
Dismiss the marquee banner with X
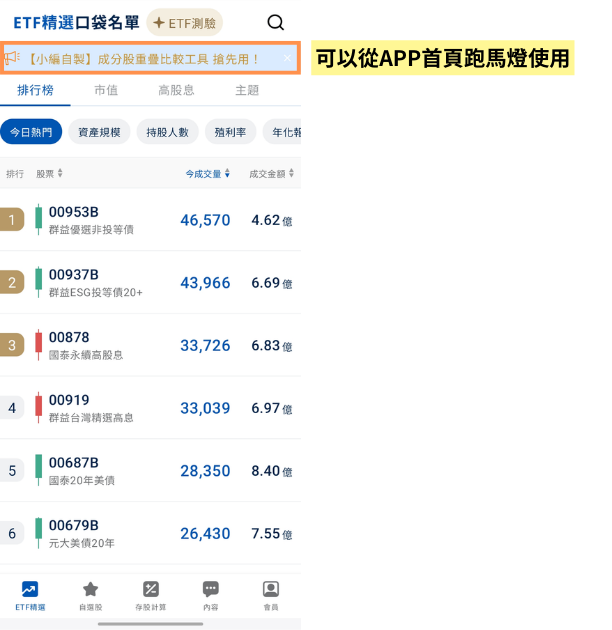click(x=287, y=58)
